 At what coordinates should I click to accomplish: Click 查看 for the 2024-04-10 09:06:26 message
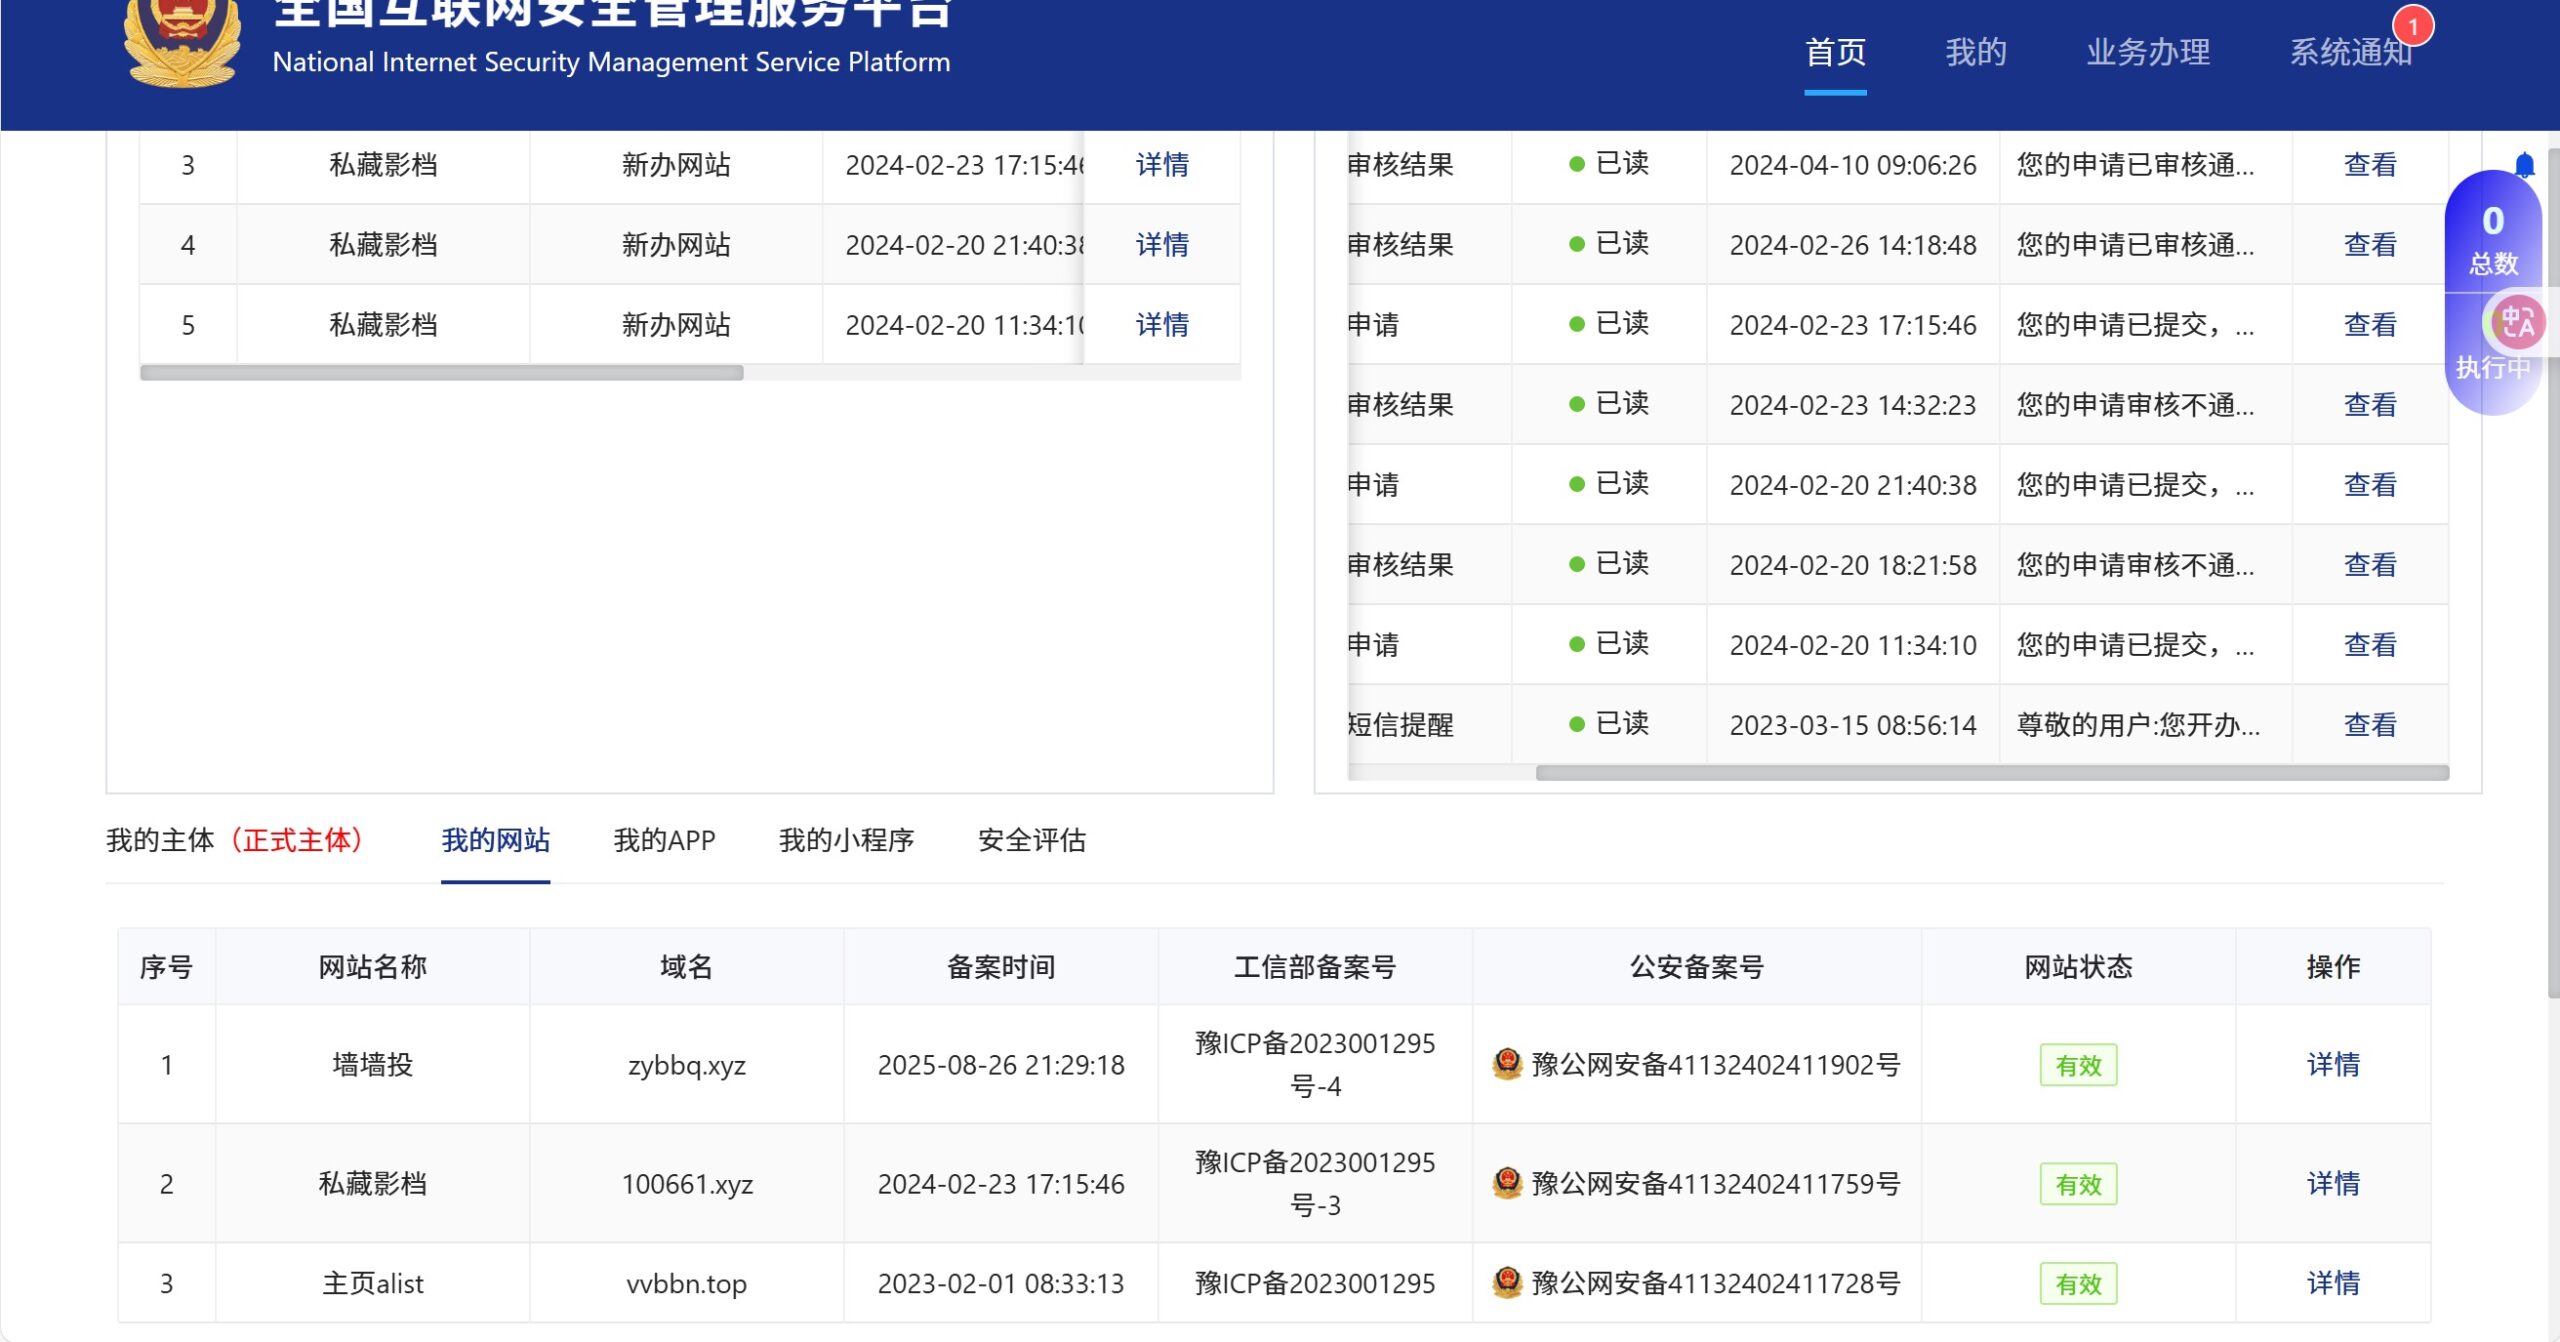click(2369, 165)
